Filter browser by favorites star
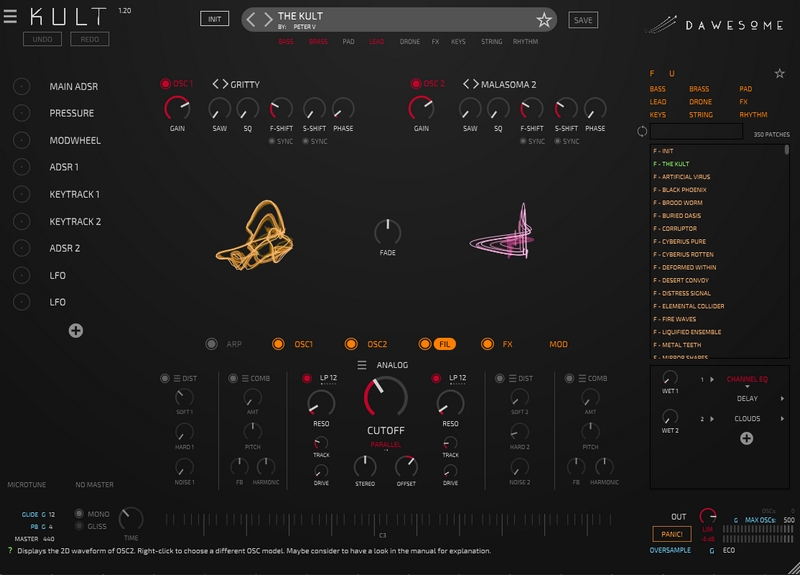The width and height of the screenshot is (800, 575). 779,73
